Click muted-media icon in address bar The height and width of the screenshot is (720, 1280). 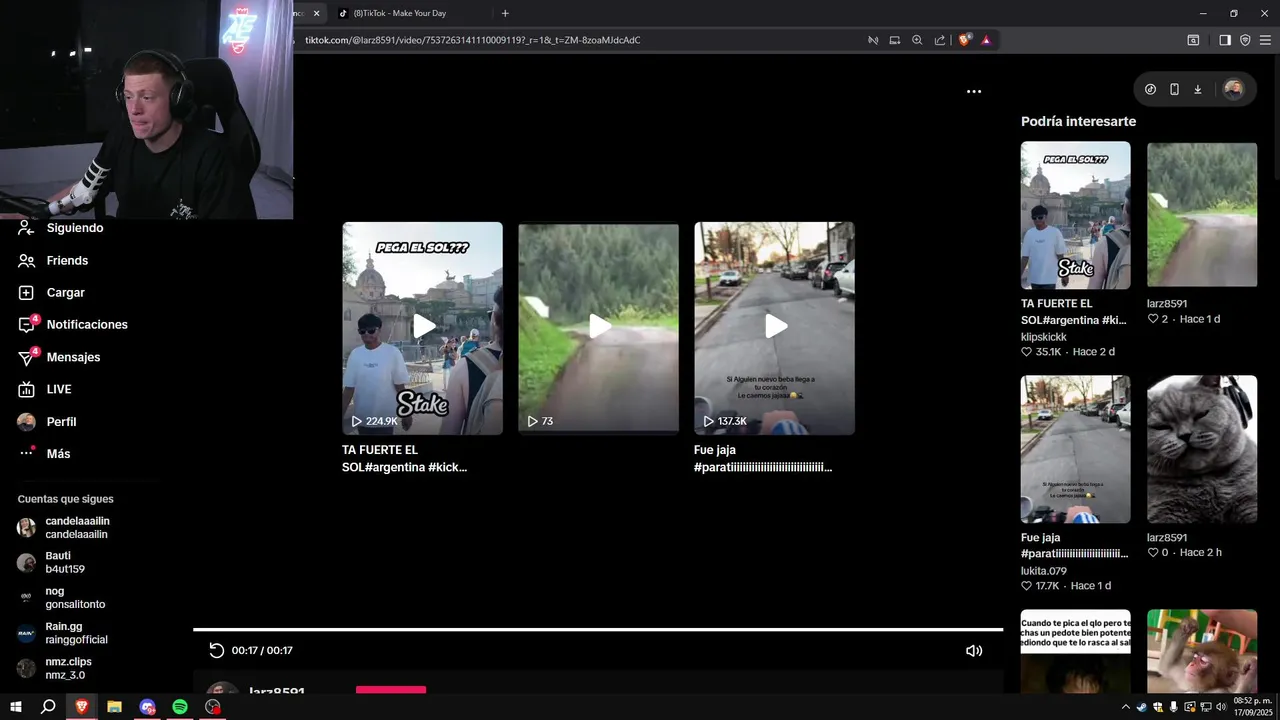click(872, 40)
